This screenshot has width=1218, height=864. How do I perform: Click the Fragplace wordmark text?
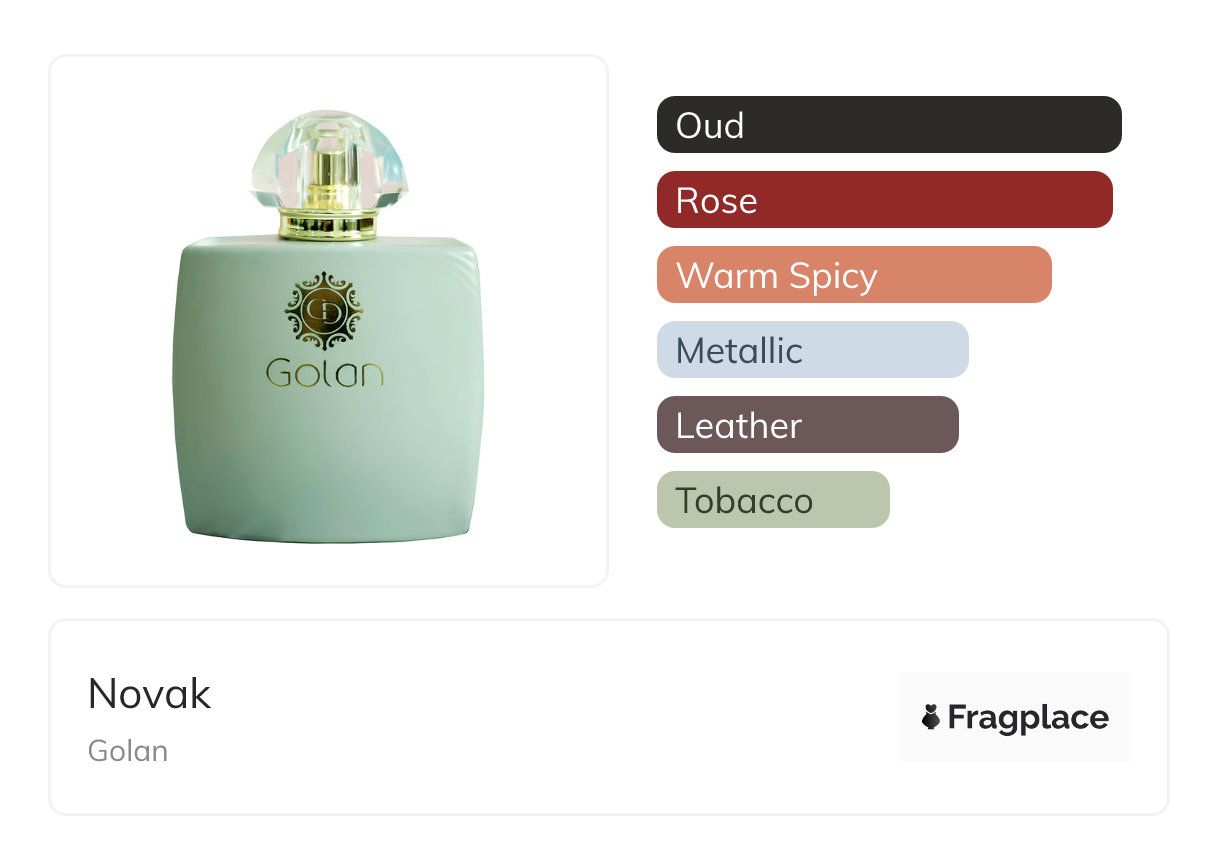coord(1028,718)
